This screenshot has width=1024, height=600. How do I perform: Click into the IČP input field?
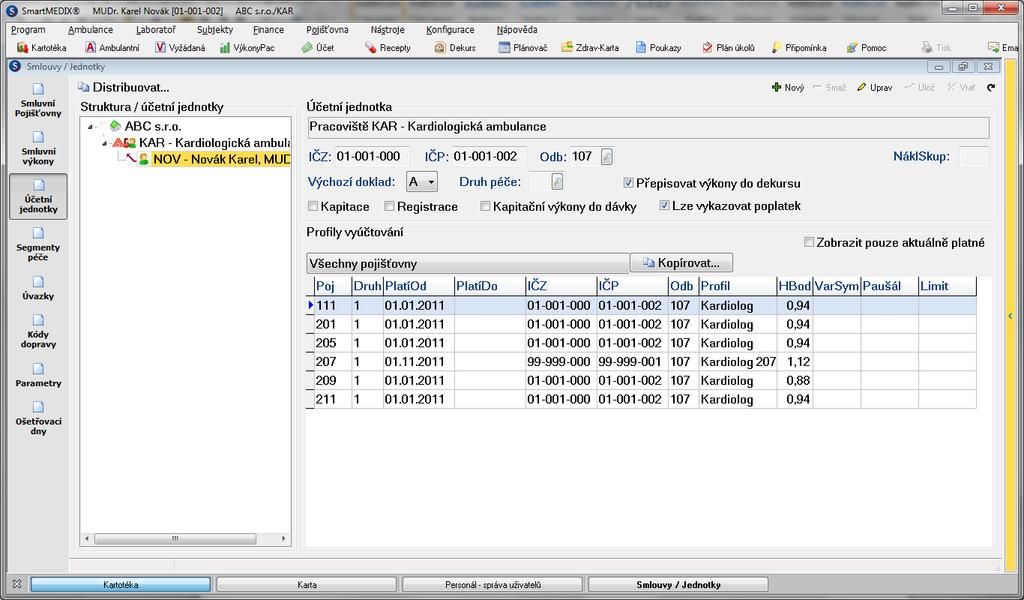pyautogui.click(x=488, y=157)
